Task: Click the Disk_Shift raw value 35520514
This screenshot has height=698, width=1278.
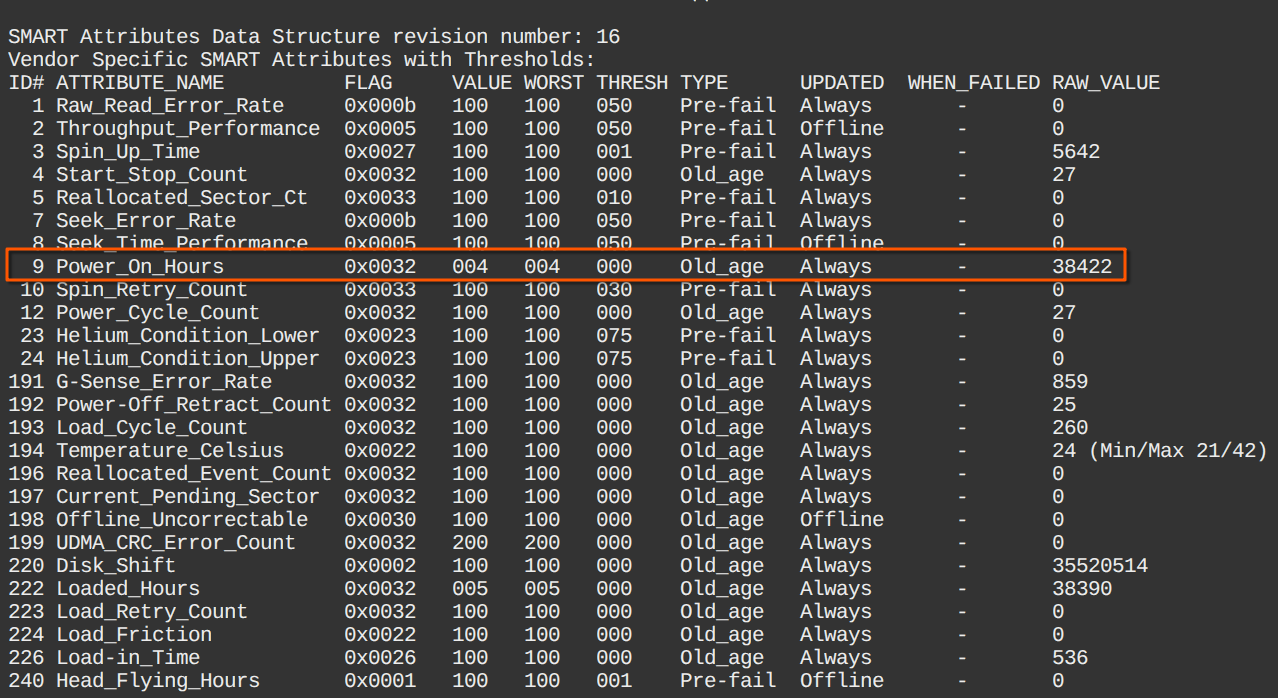Action: click(1099, 566)
